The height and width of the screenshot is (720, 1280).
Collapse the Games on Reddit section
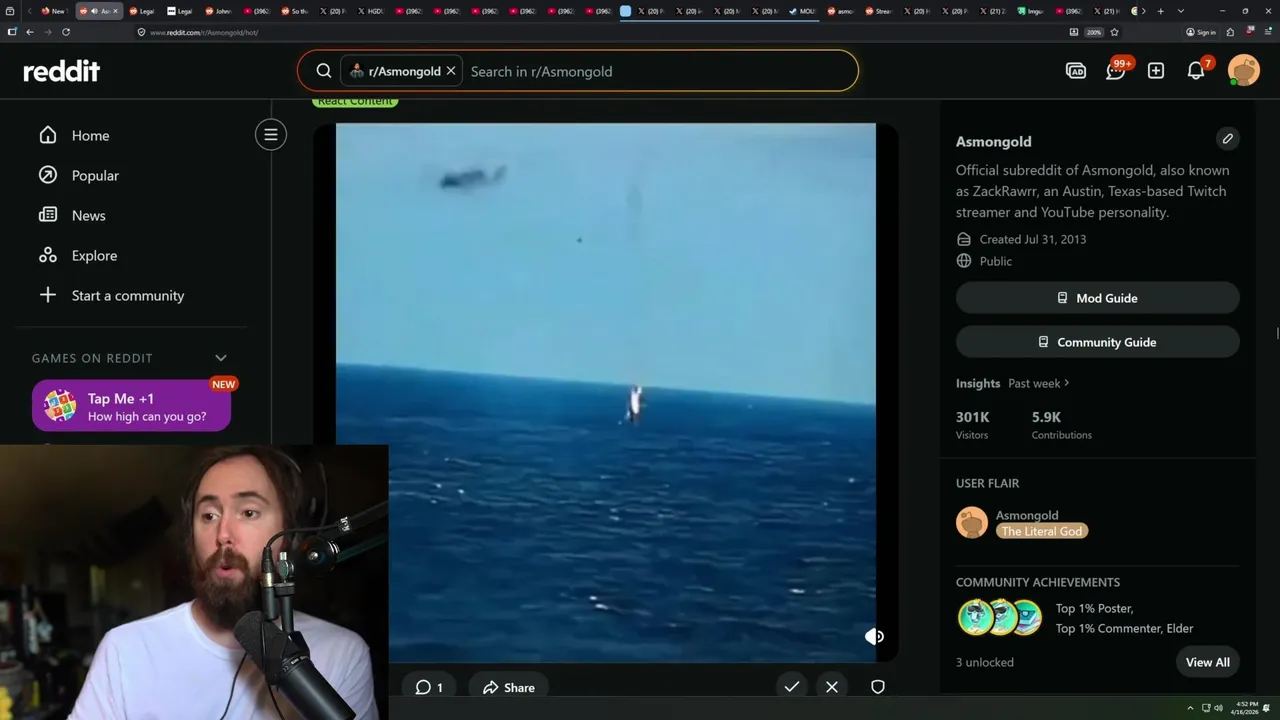pos(221,358)
